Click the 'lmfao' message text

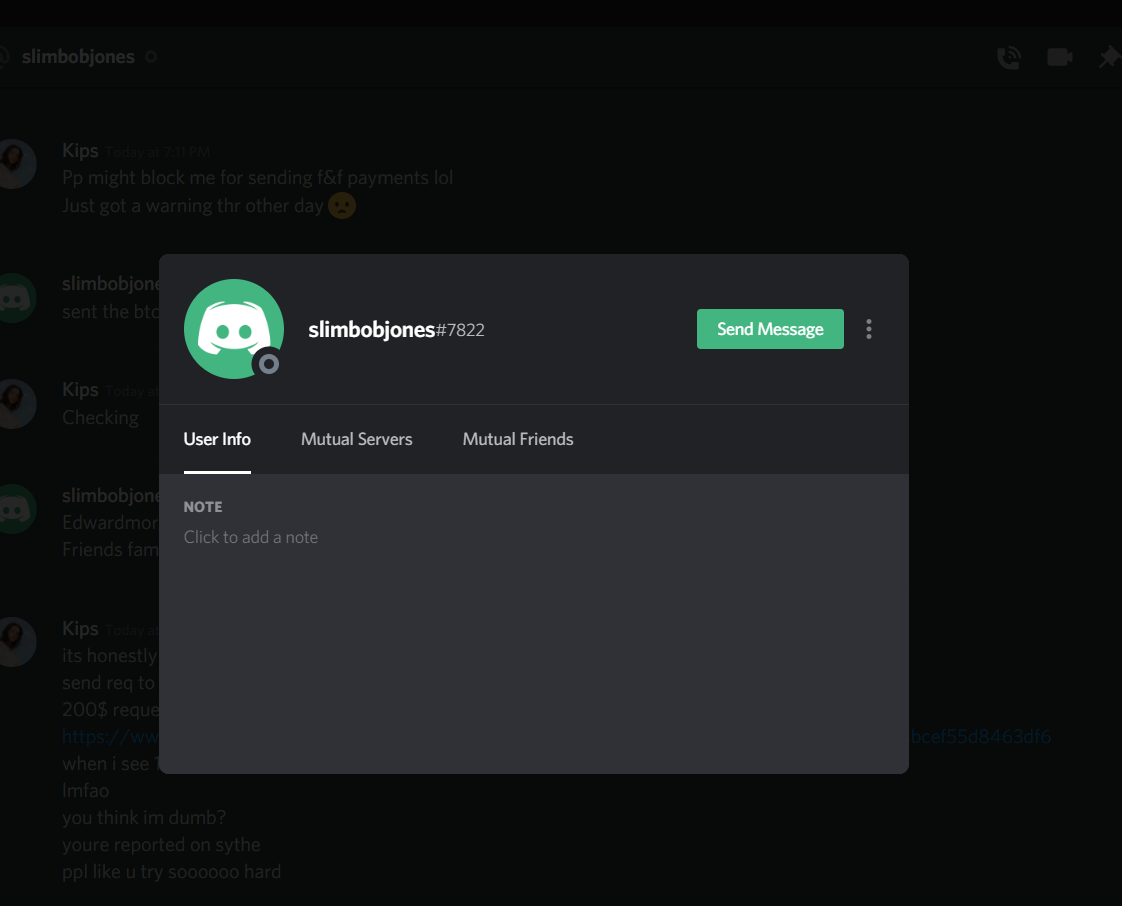(x=85, y=791)
